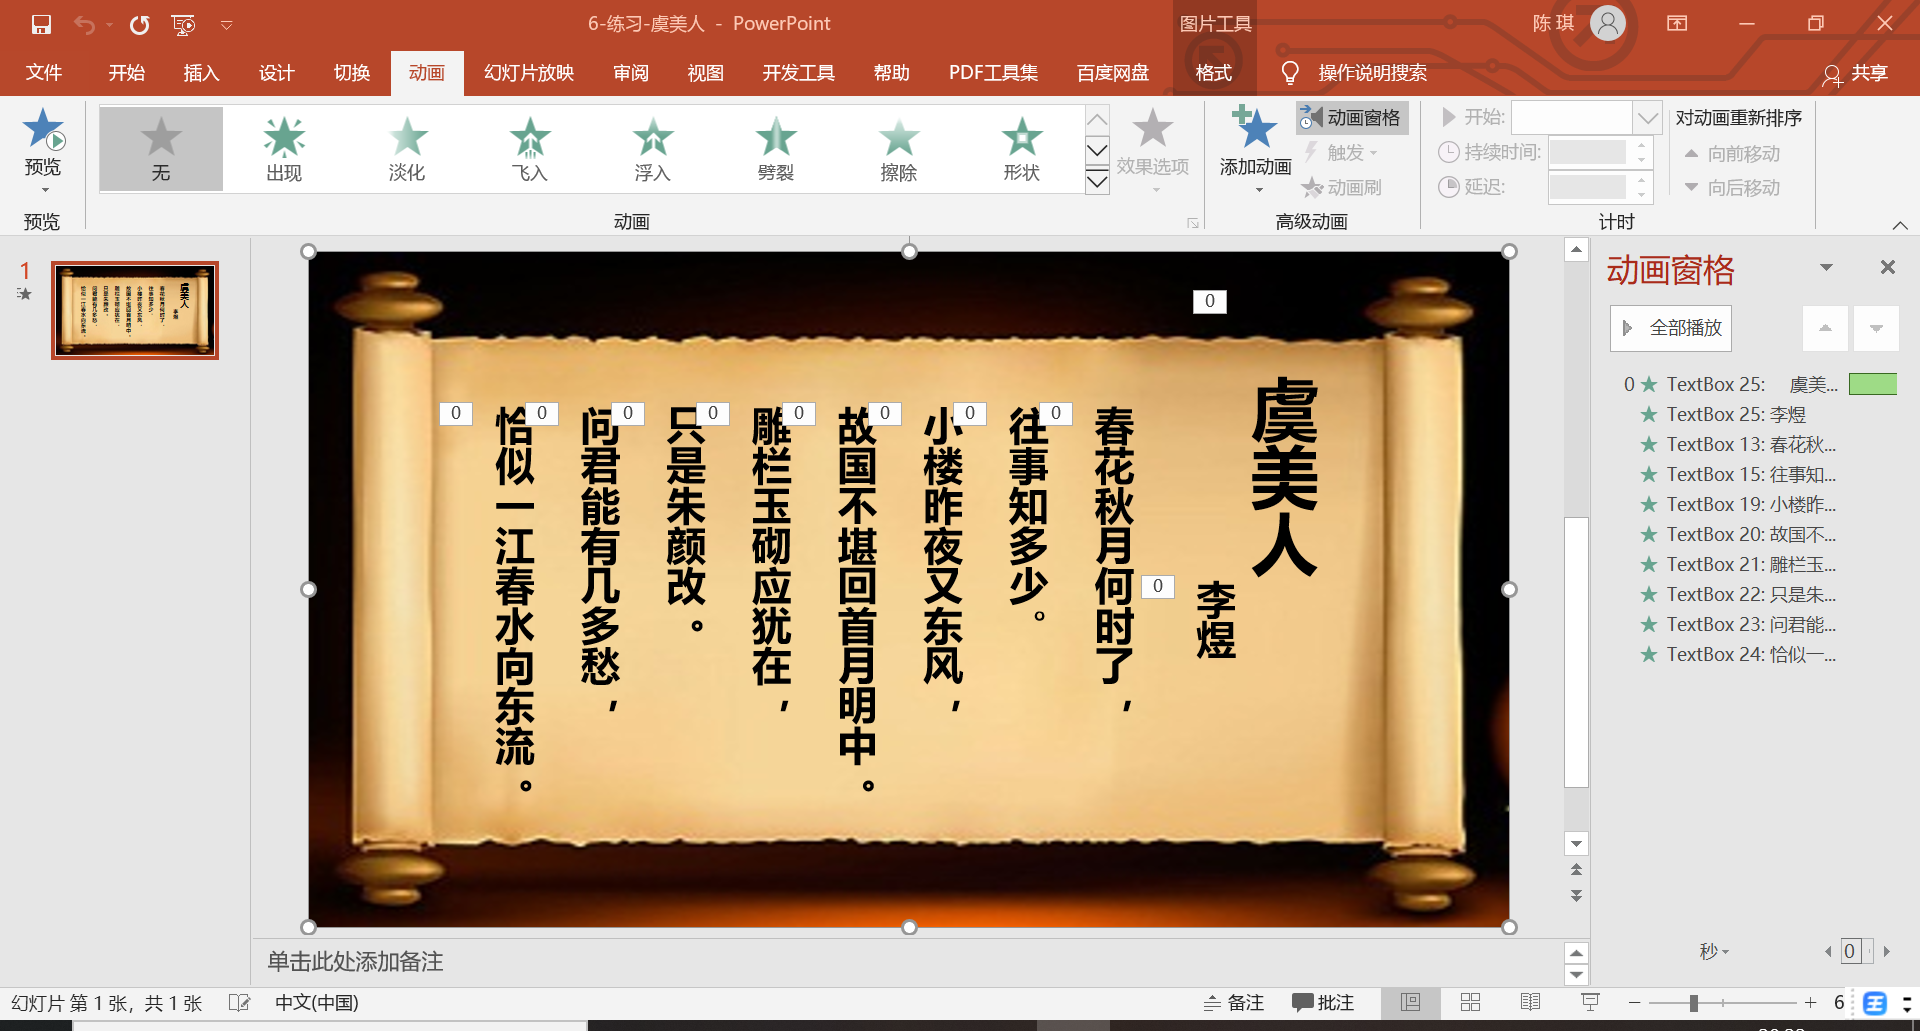Switch to the Insert (插入) tab
Screen dimensions: 1920x1031
point(201,73)
